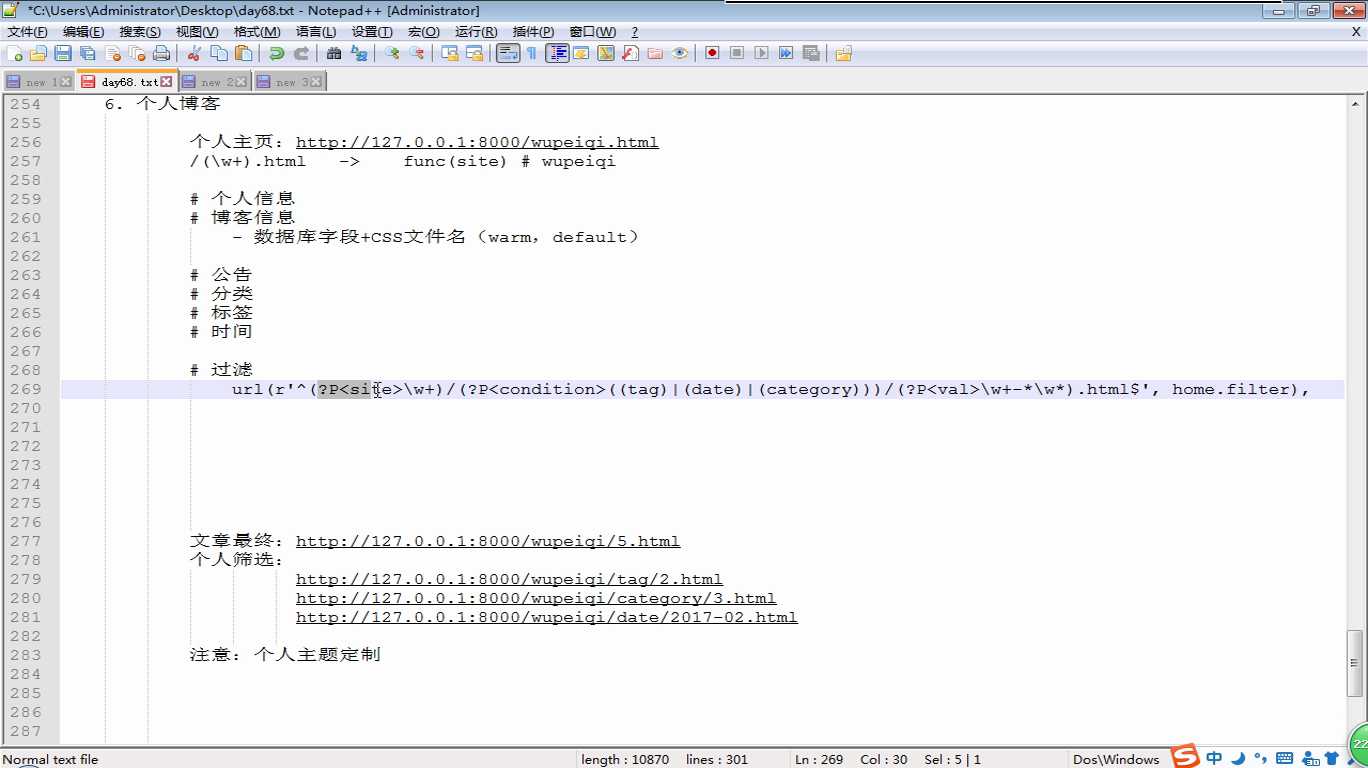Open the 运行(R) menu
The height and width of the screenshot is (768, 1368).
pos(476,32)
